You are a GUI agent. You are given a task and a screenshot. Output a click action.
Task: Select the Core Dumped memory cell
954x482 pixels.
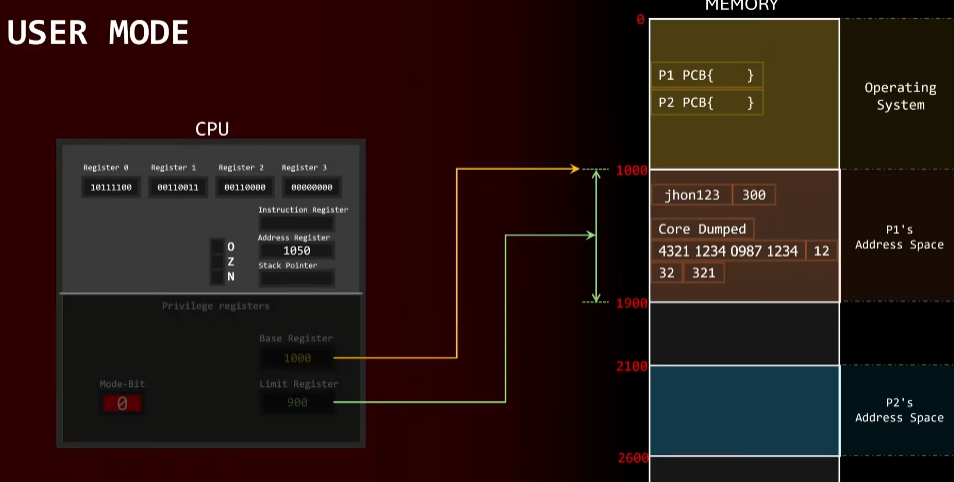[703, 229]
